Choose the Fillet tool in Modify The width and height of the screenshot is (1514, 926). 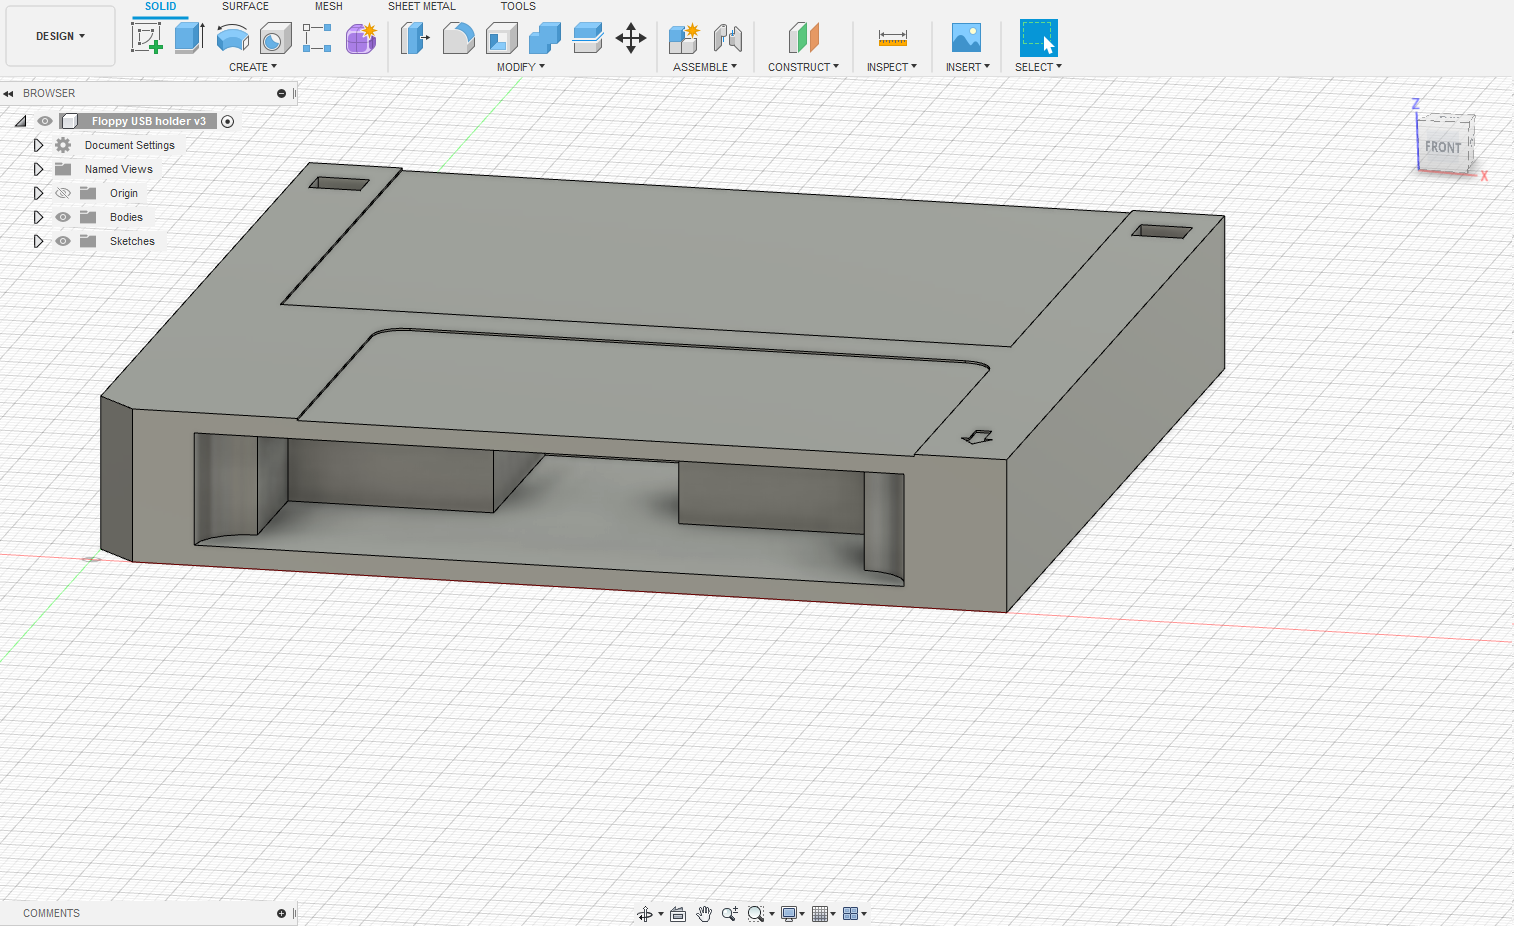(458, 38)
